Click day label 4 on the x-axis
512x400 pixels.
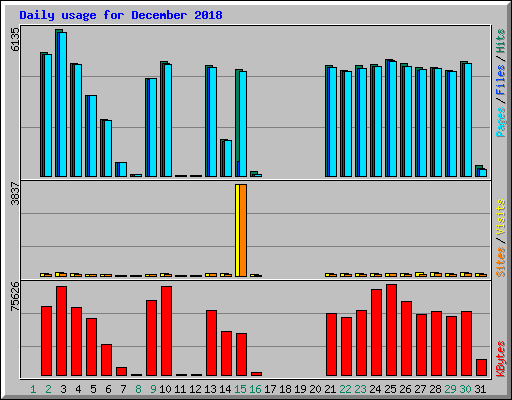[78, 389]
